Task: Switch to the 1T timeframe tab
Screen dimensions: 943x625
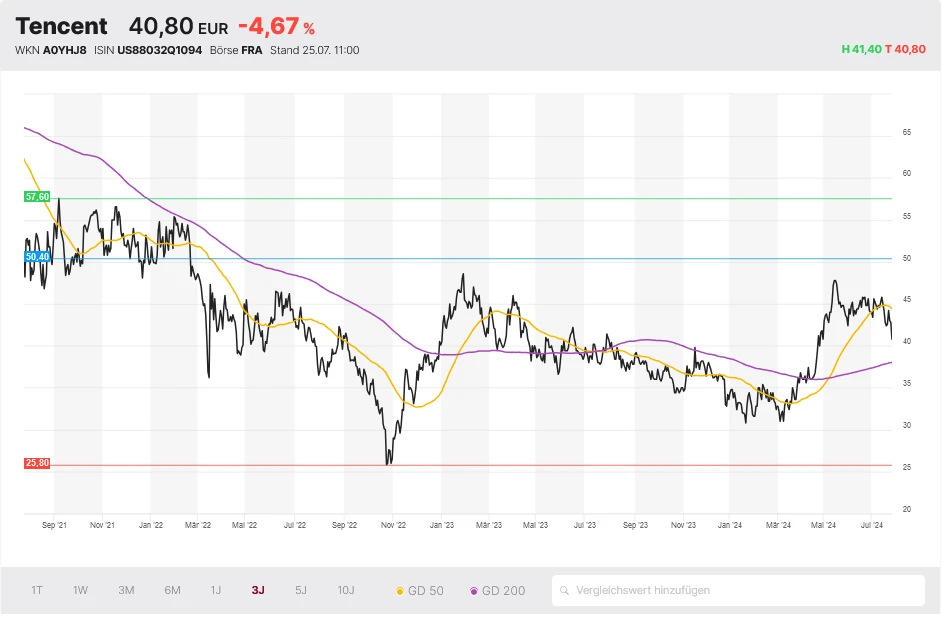Action: click(x=36, y=591)
